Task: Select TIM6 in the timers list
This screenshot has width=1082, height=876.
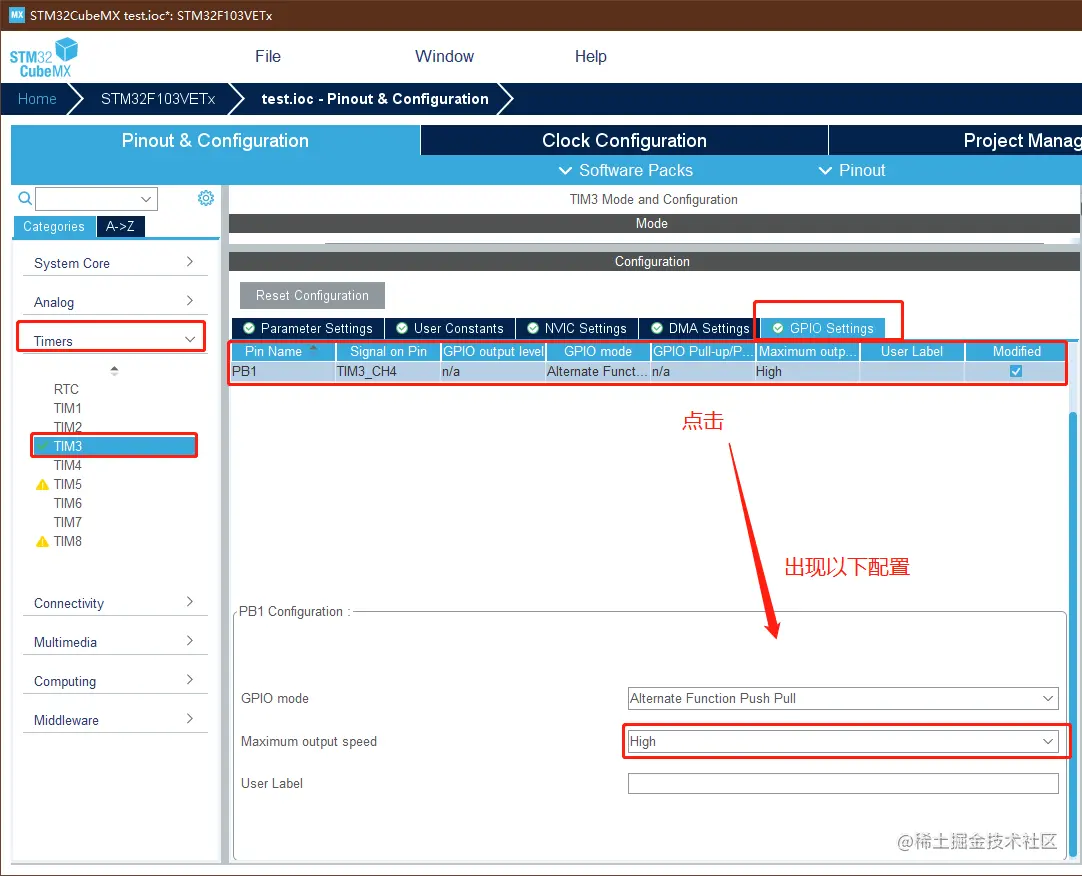Action: pyautogui.click(x=68, y=503)
